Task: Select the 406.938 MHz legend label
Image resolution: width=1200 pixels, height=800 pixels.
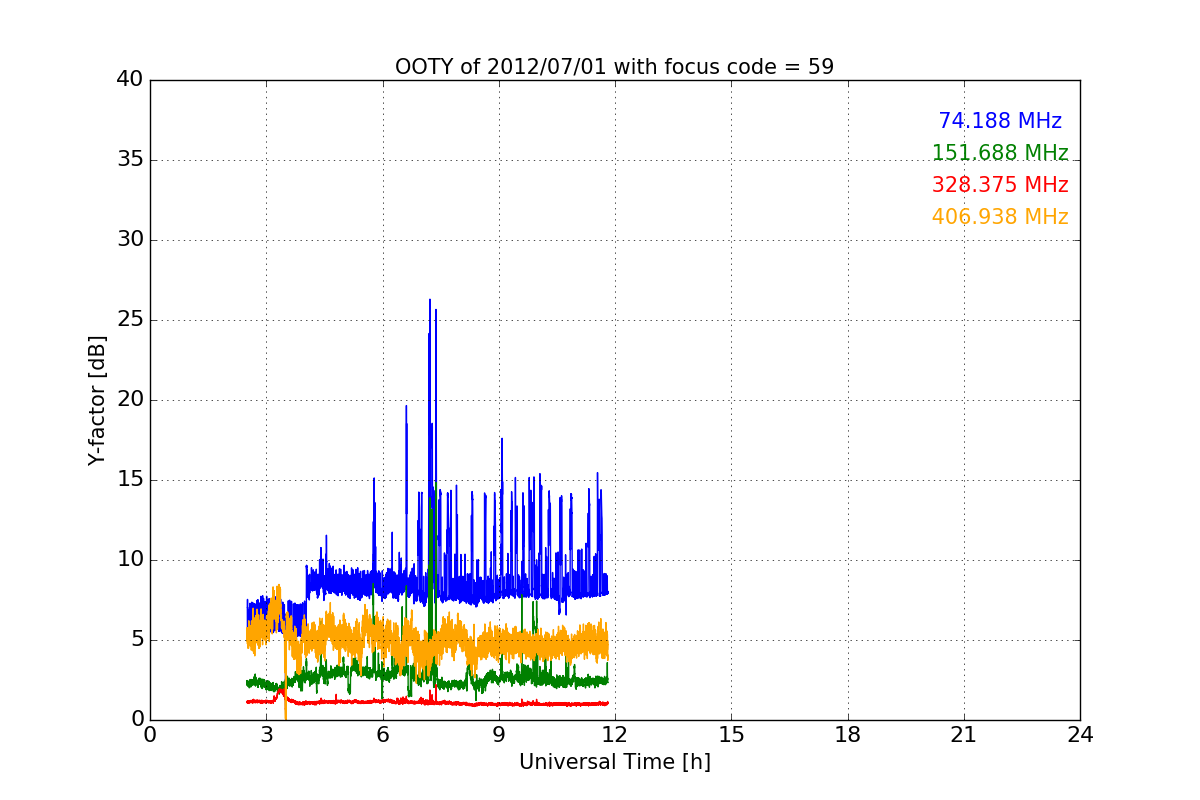Action: pos(1000,217)
